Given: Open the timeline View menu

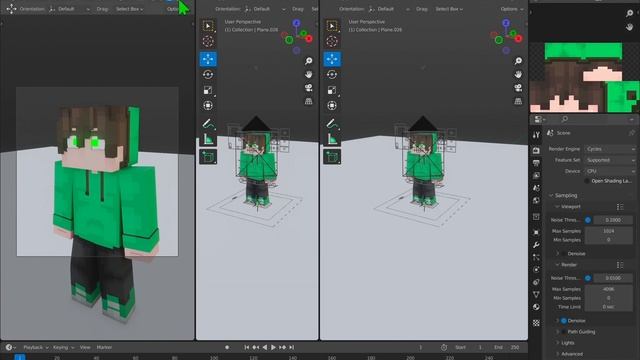Looking at the screenshot, I should click(x=85, y=347).
